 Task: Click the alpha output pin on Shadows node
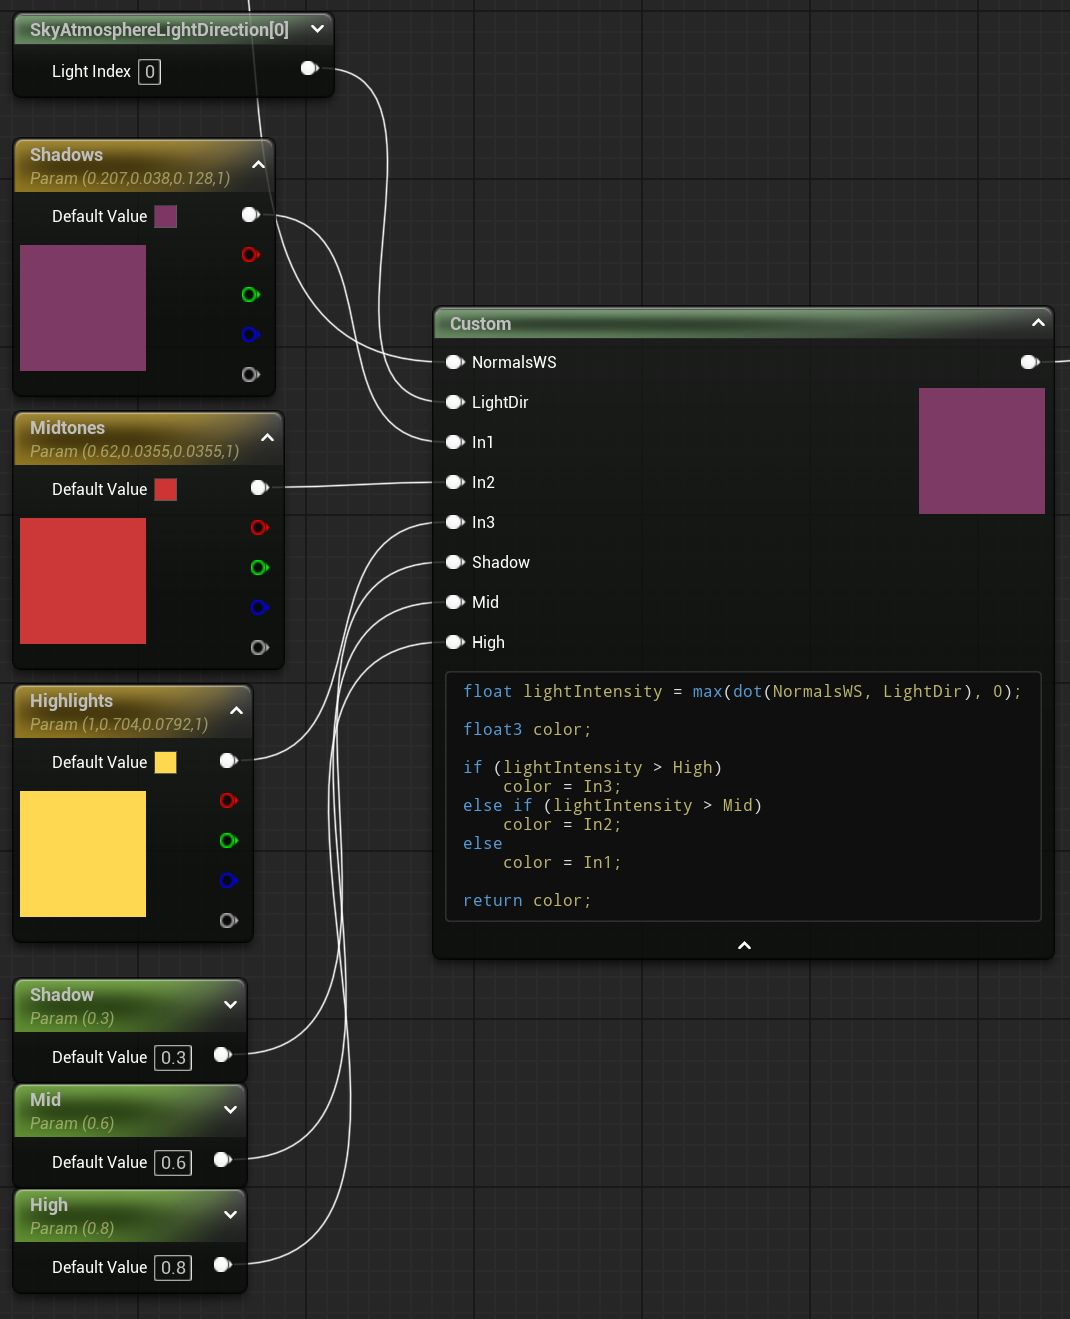pos(251,375)
